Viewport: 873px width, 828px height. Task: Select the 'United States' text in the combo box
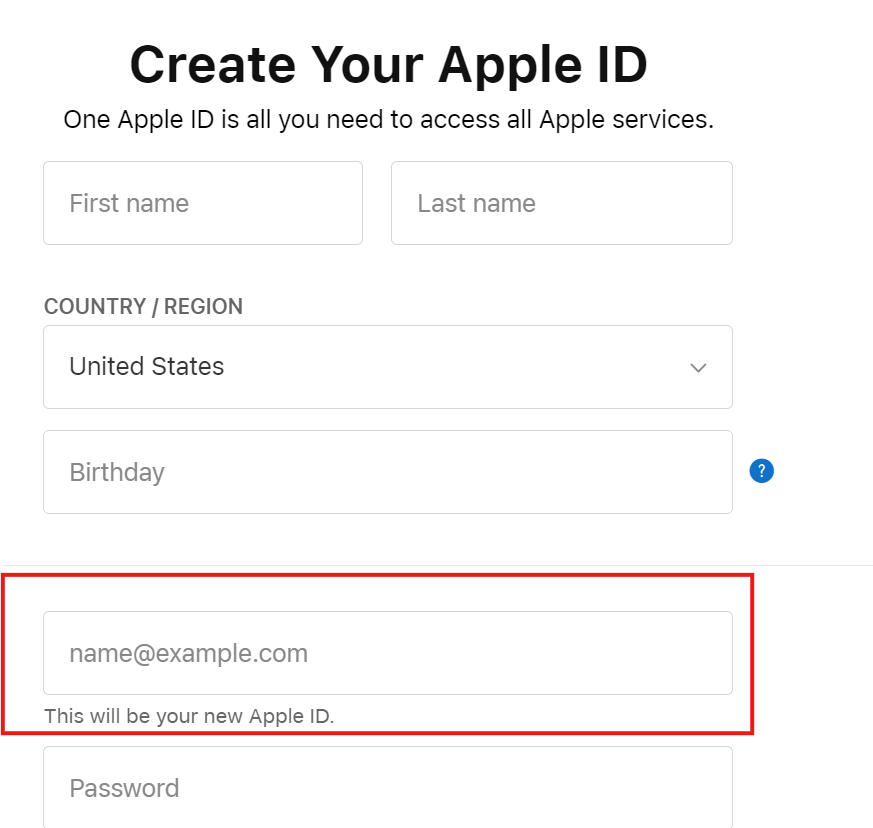pos(146,366)
